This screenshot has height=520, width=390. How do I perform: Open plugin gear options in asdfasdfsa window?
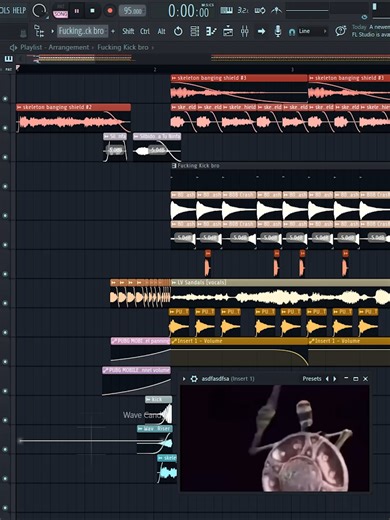194,379
